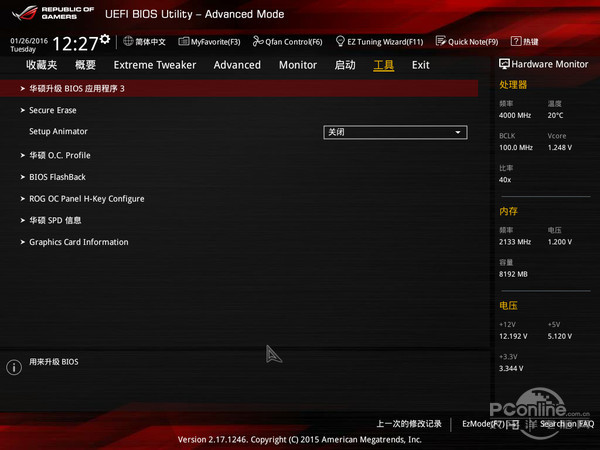
Task: Click the +3.3V reading 3.344 V
Action: click(511, 368)
